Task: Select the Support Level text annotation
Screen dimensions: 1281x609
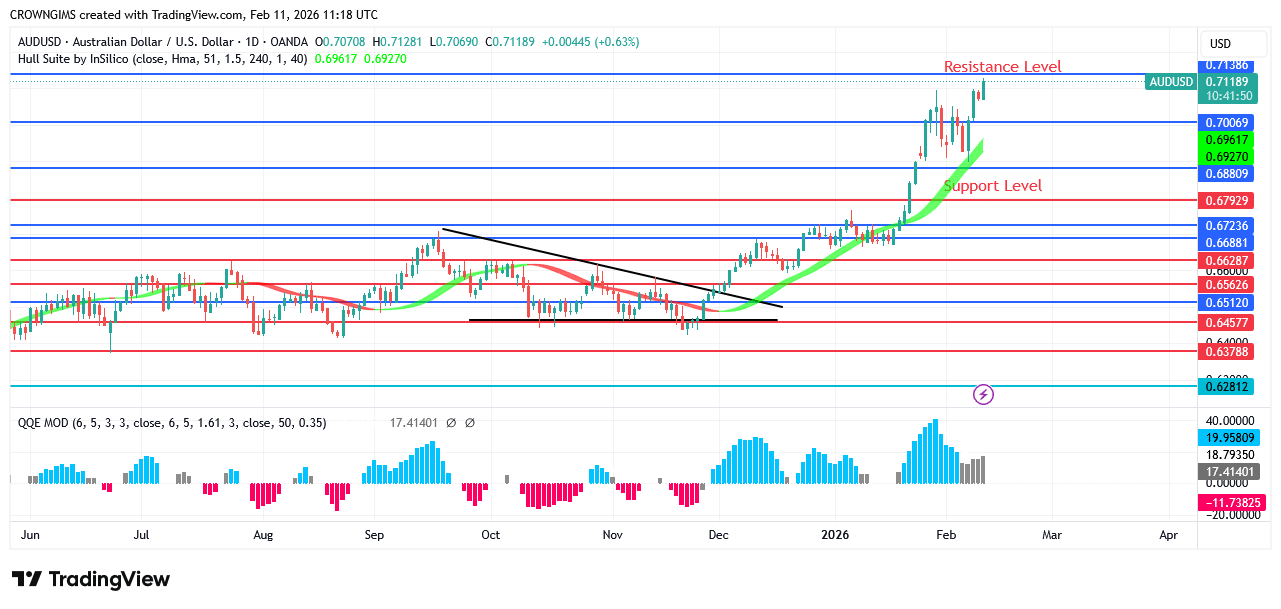Action: [993, 186]
